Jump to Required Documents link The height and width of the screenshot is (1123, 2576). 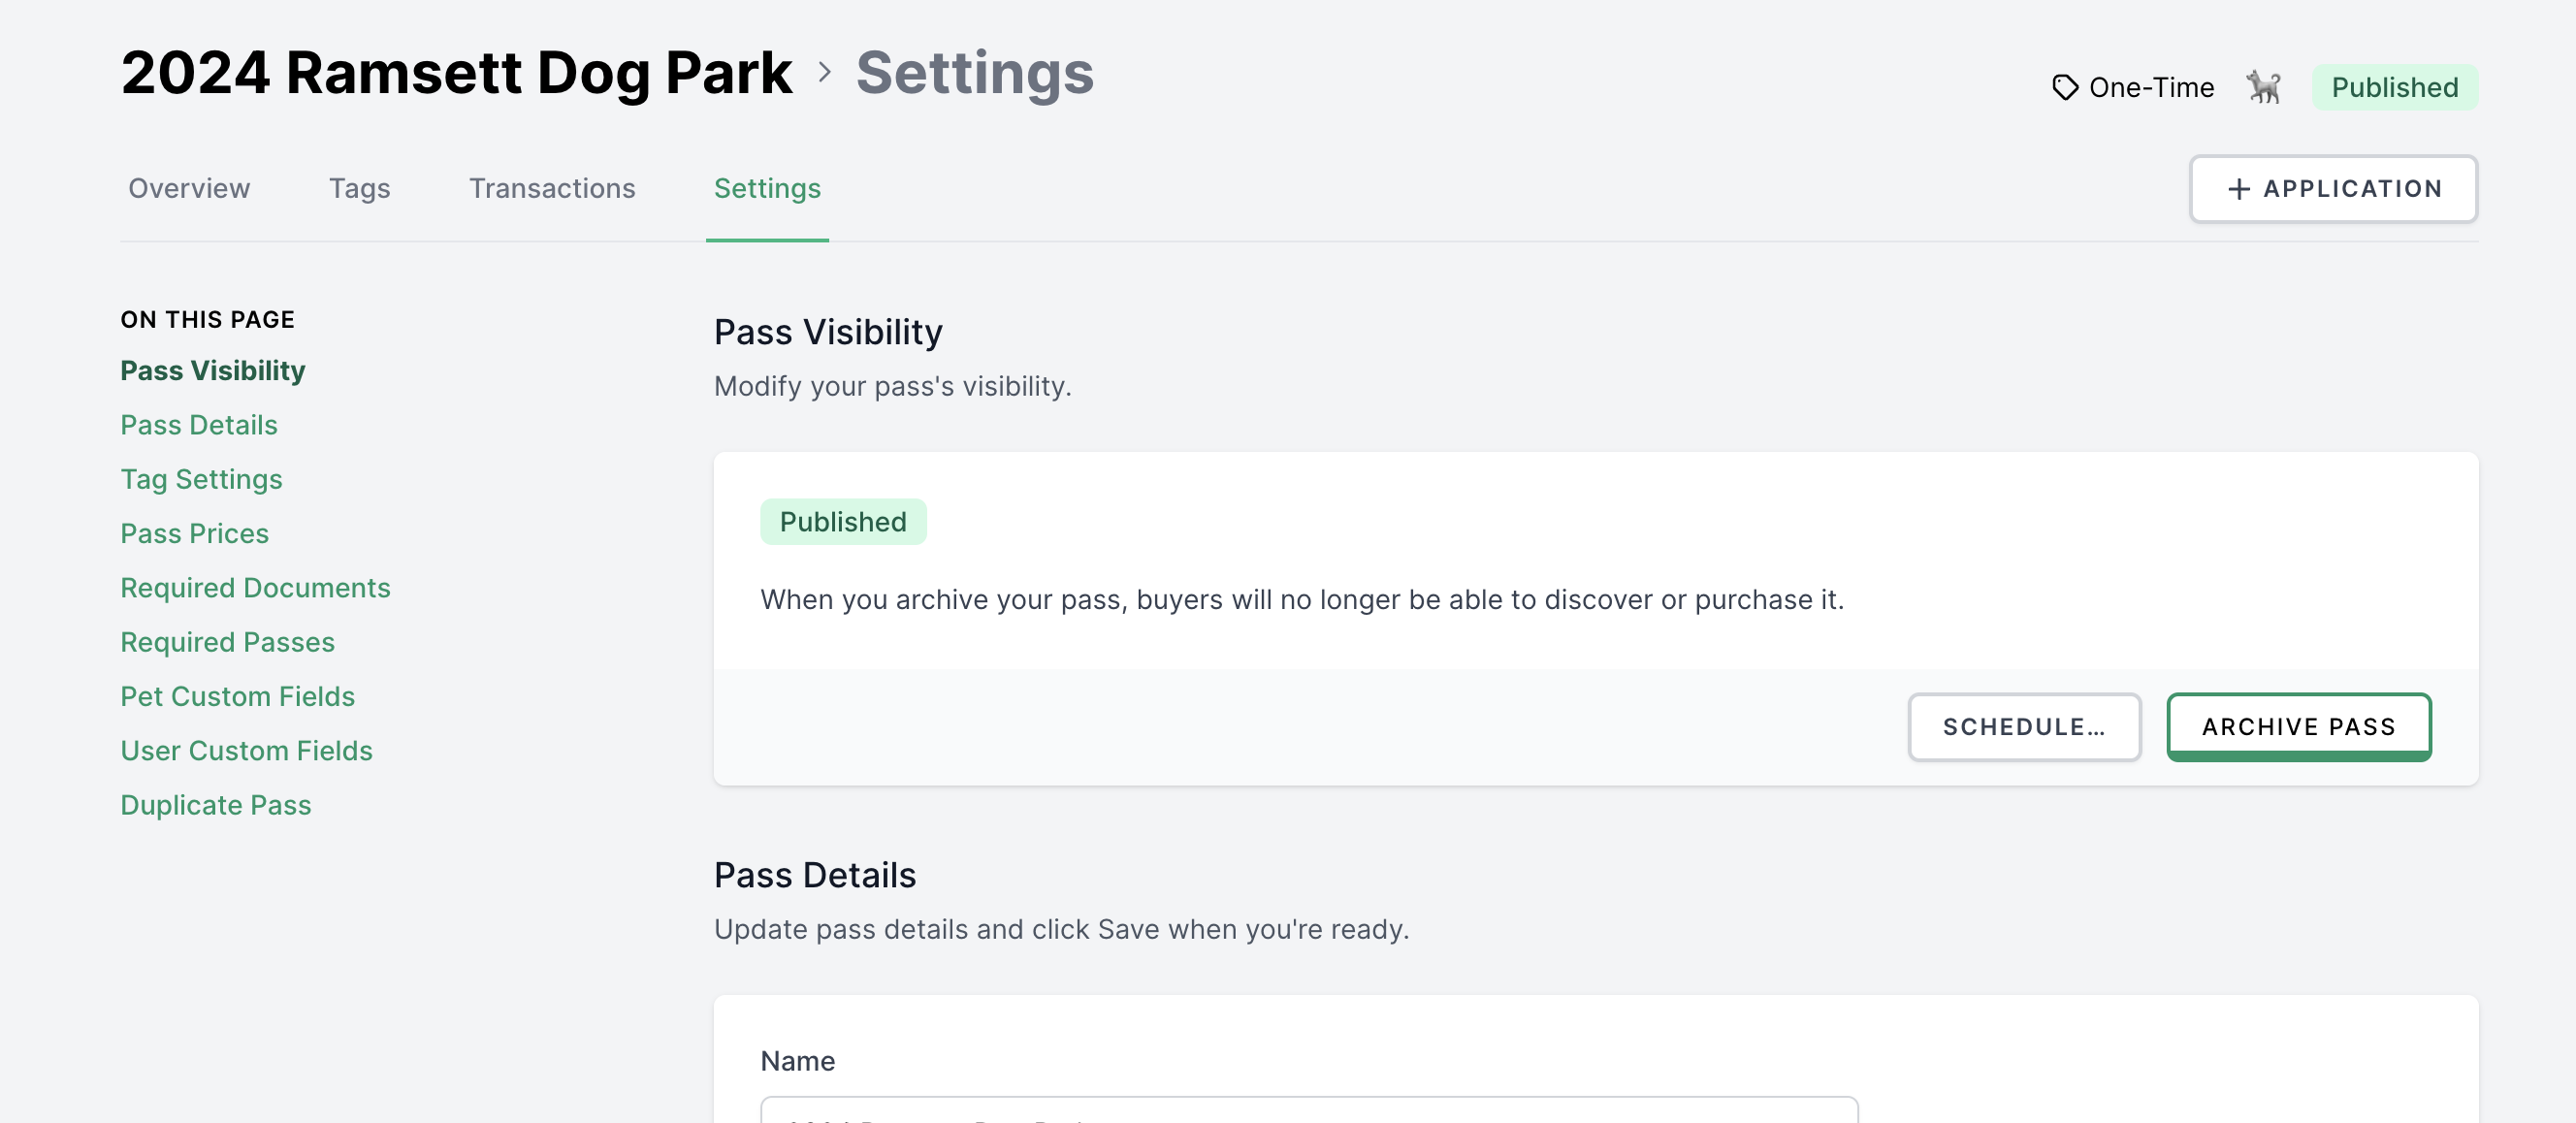click(255, 588)
